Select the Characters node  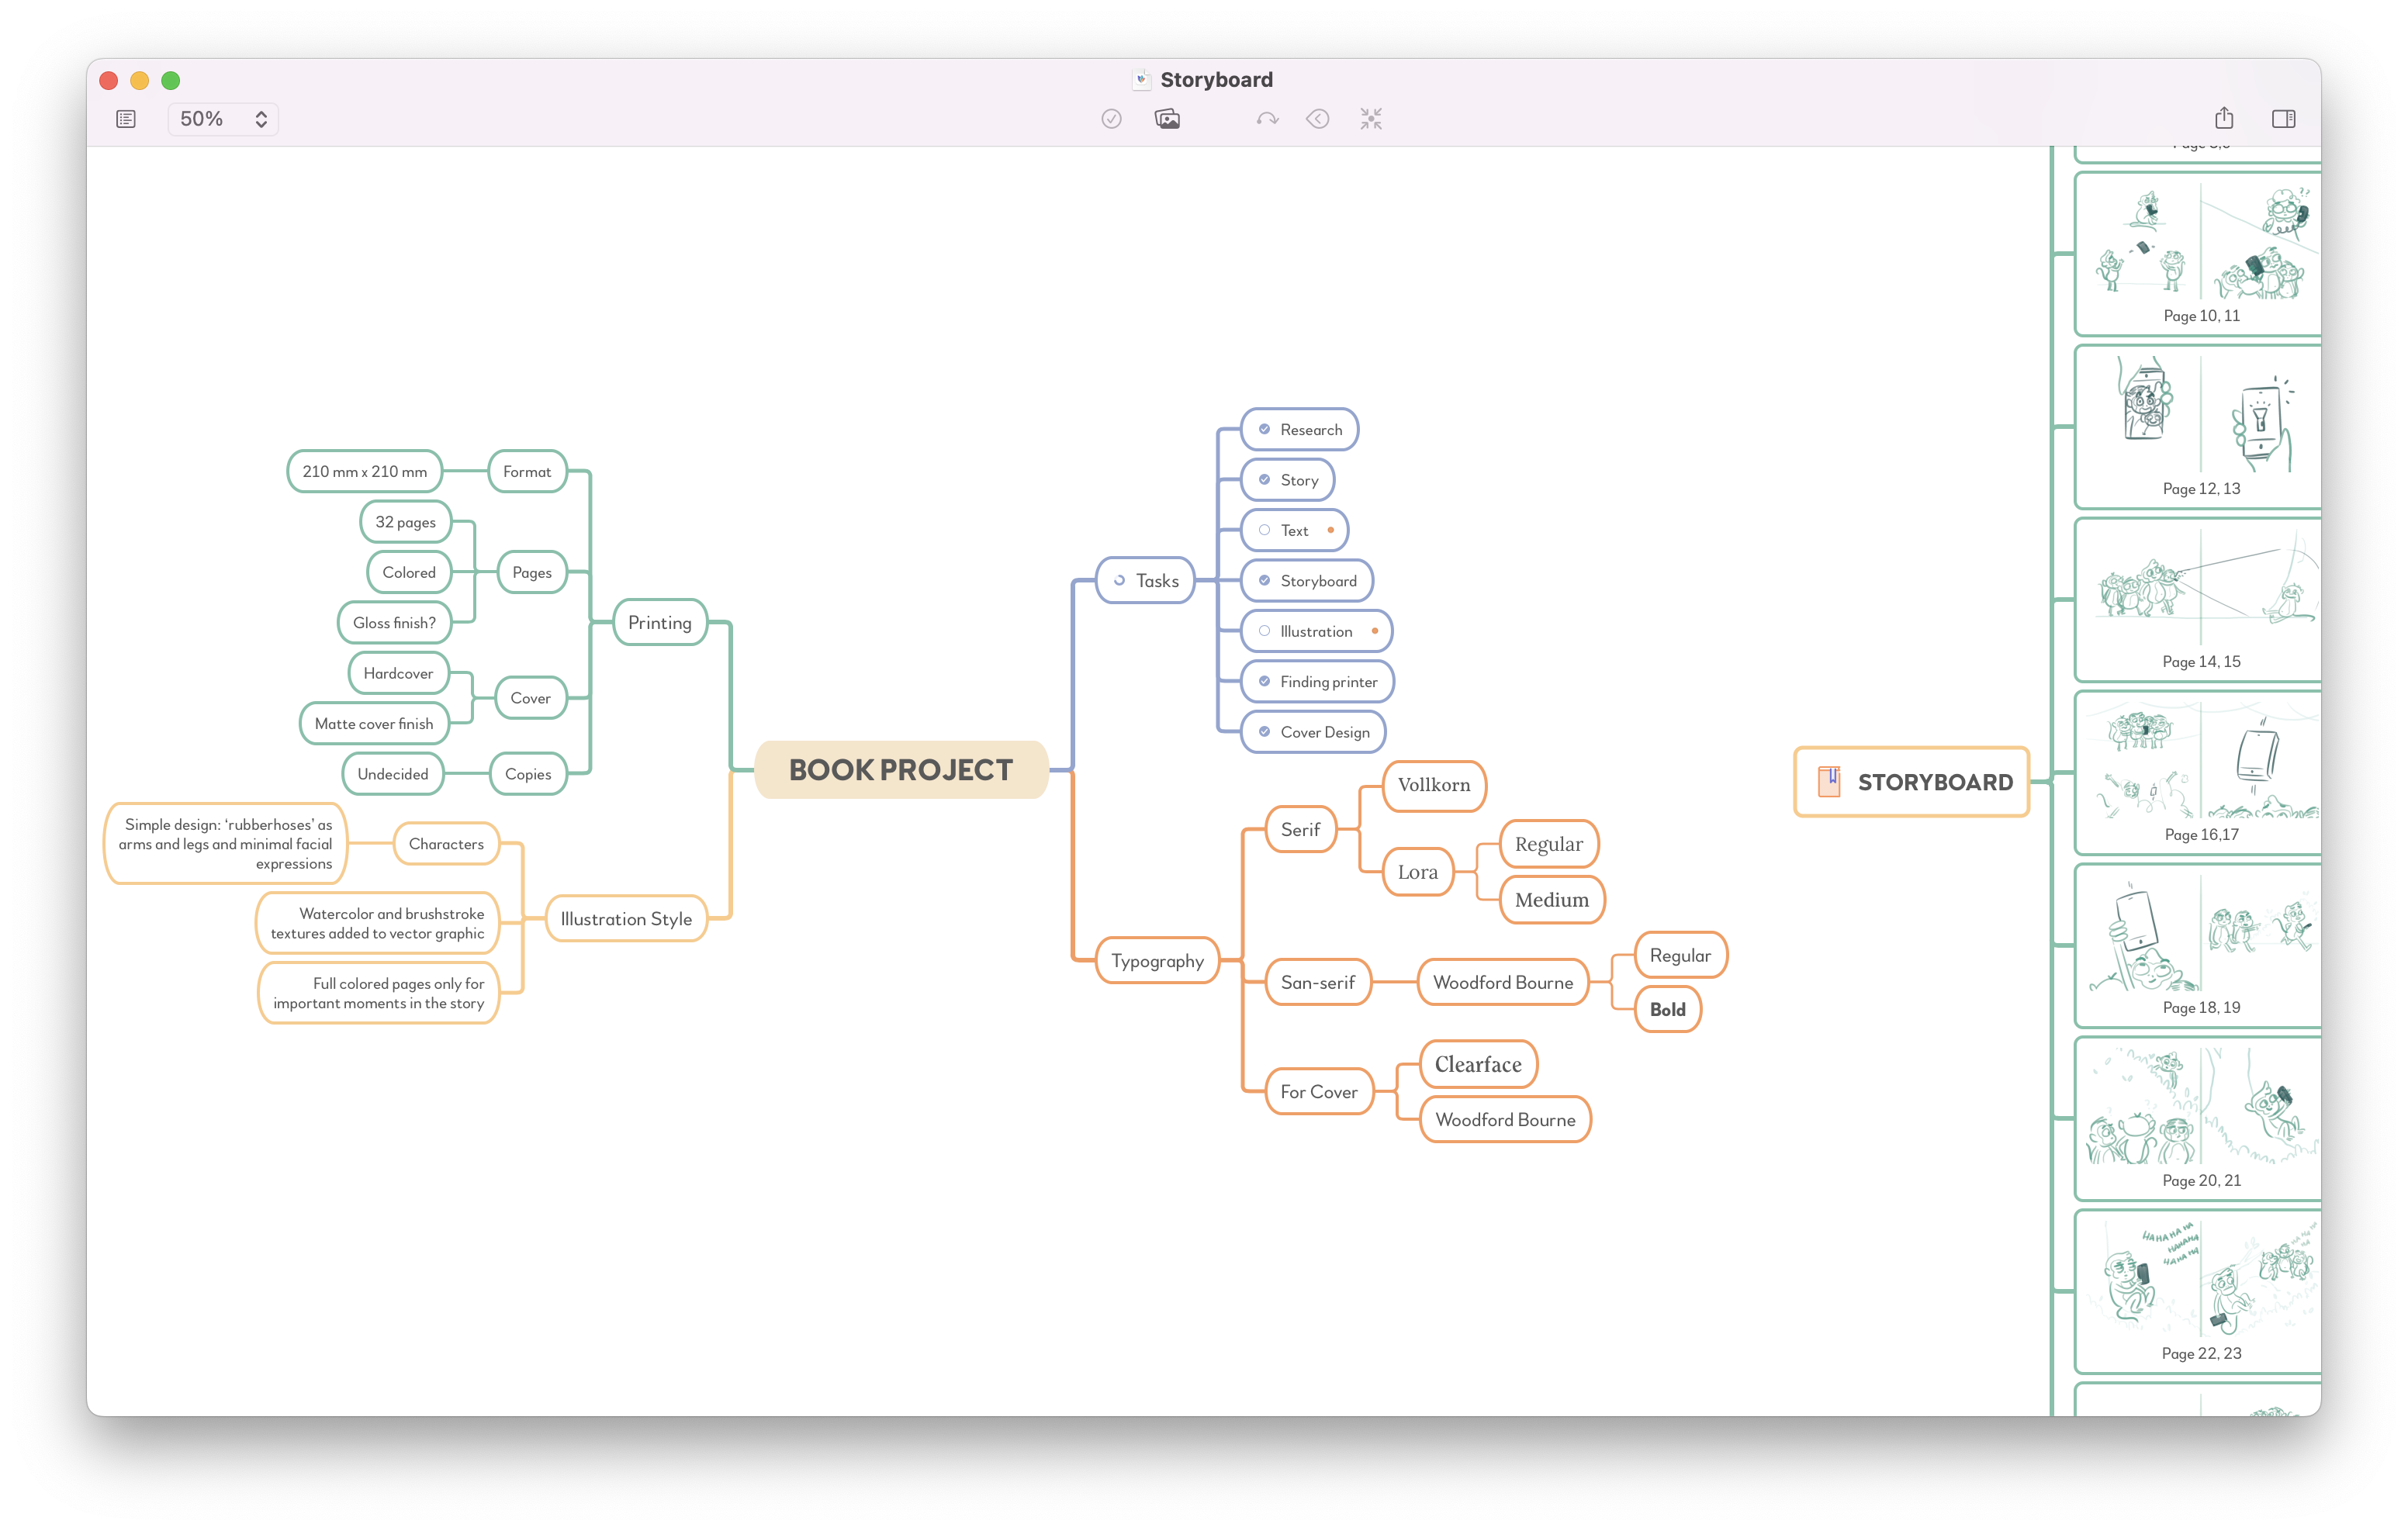(x=446, y=843)
